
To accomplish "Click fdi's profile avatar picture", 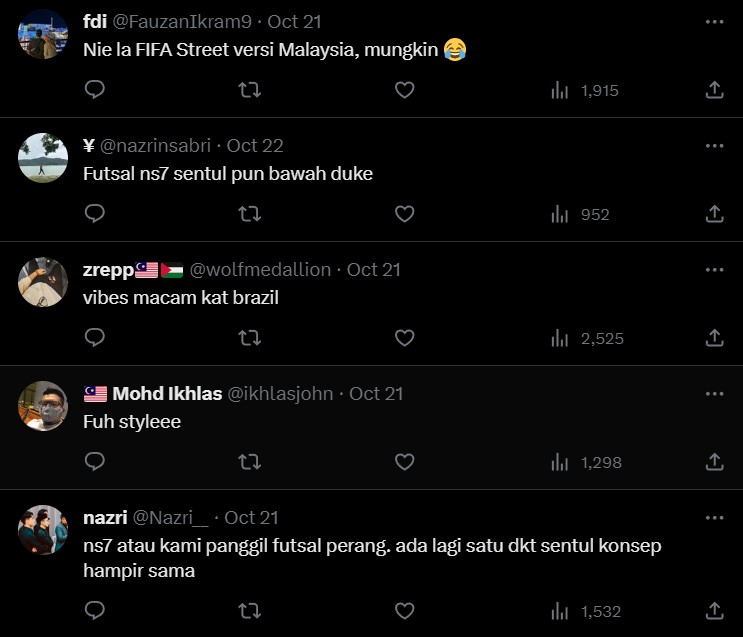I will [x=43, y=34].
